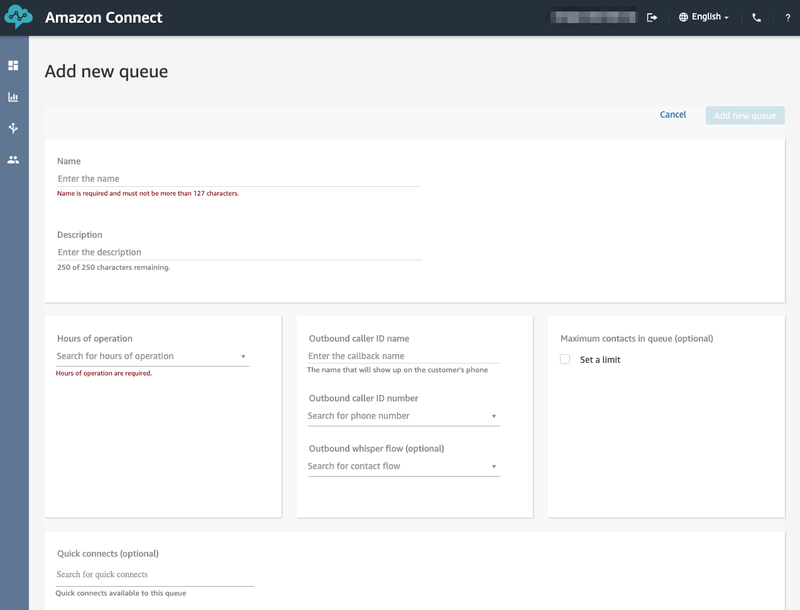Click the globe language icon
Viewport: 800px width, 610px height.
coord(683,17)
